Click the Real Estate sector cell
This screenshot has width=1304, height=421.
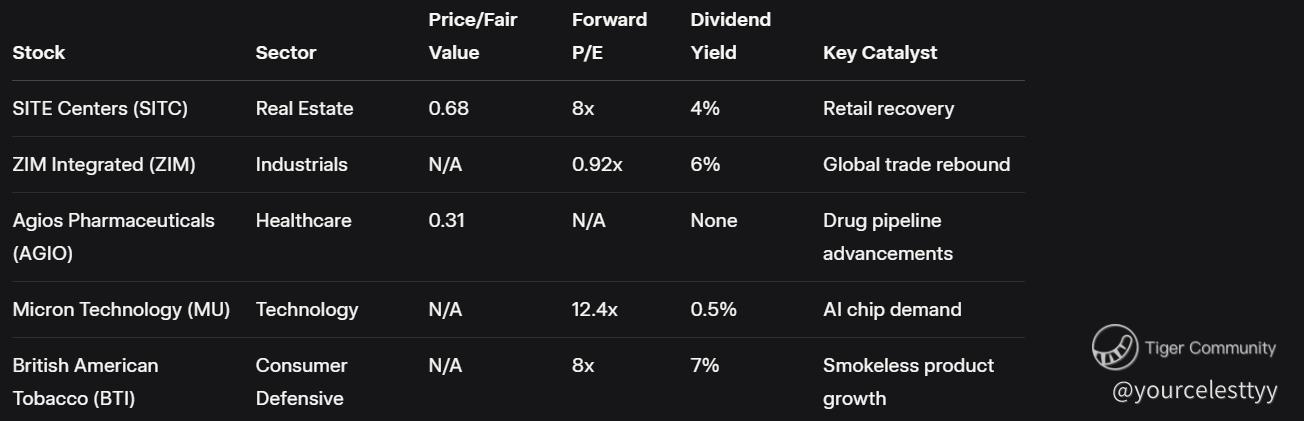(304, 108)
